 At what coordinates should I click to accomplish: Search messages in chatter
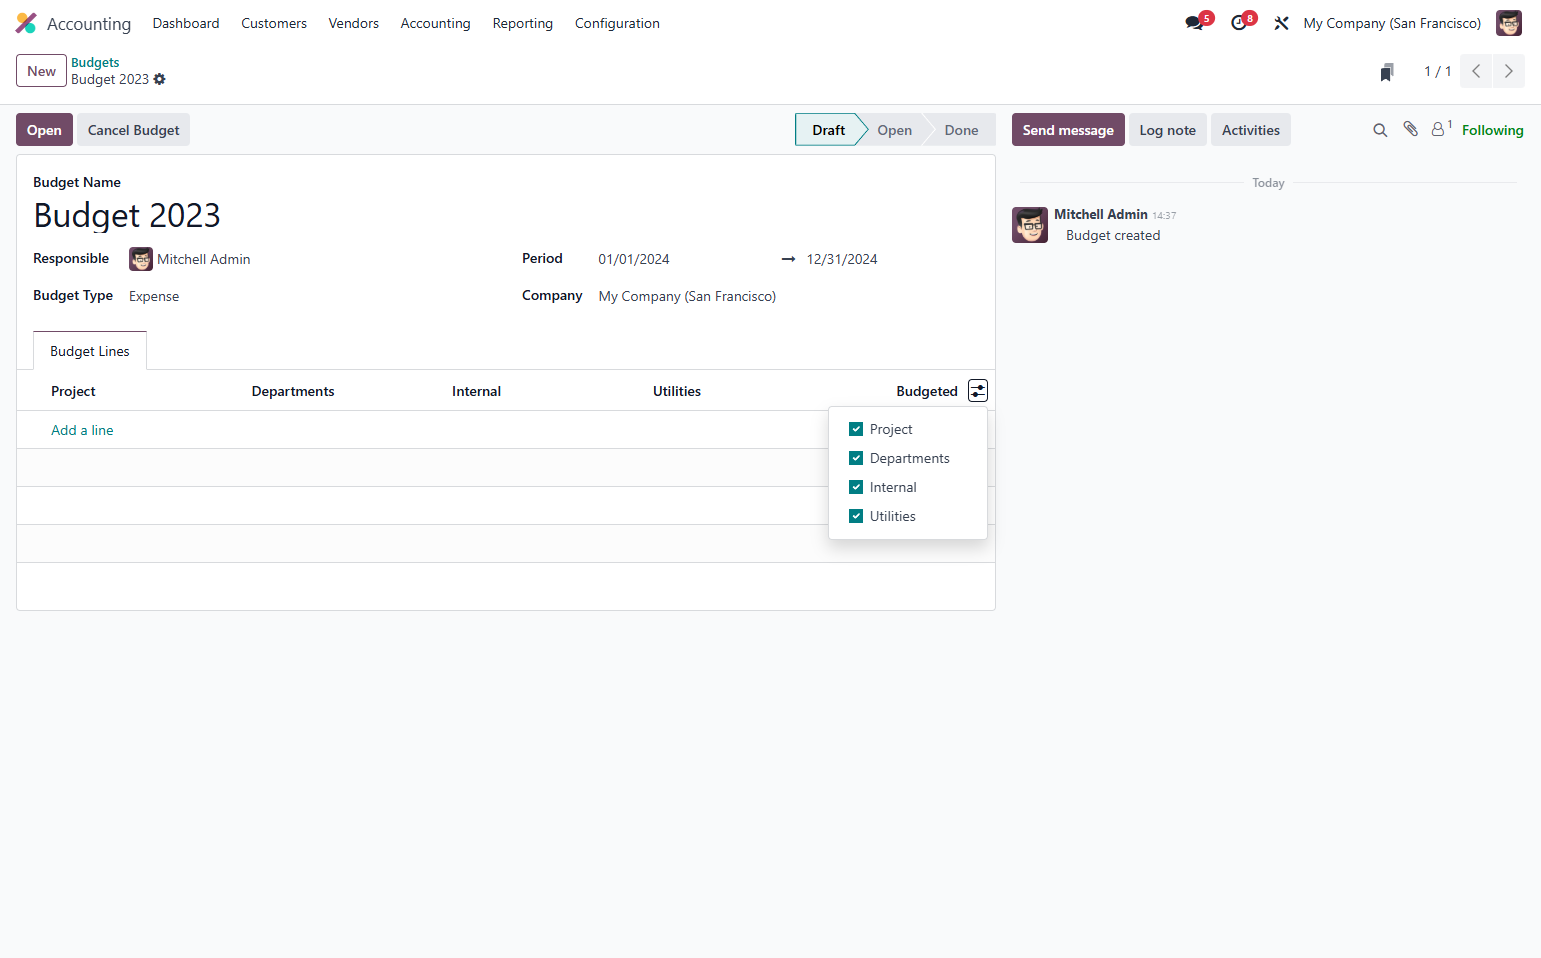click(x=1380, y=130)
